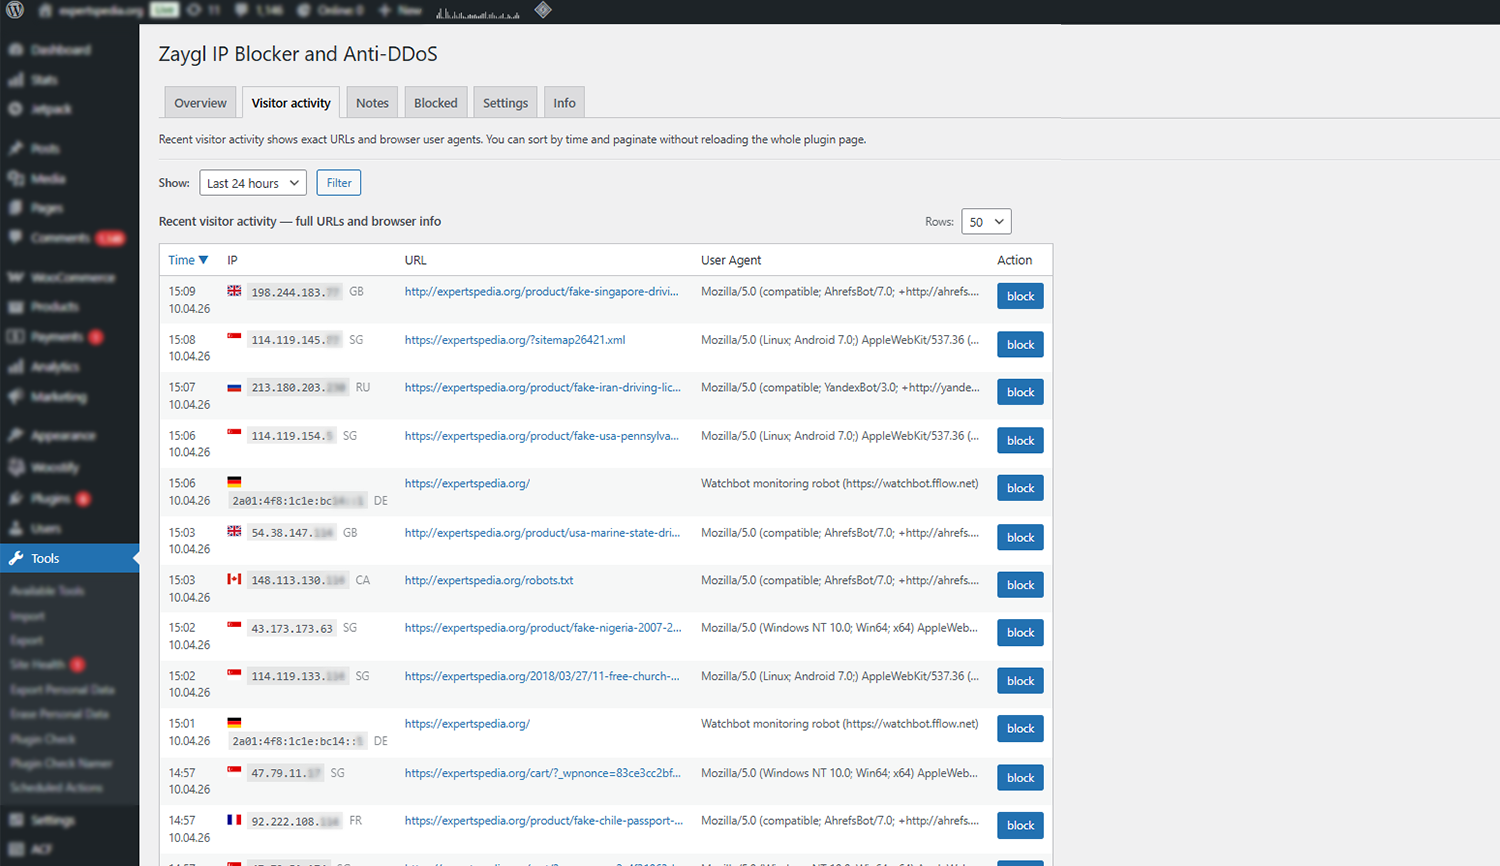1500x866 pixels.
Task: Open the sitemap26421.xml link
Action: point(515,340)
